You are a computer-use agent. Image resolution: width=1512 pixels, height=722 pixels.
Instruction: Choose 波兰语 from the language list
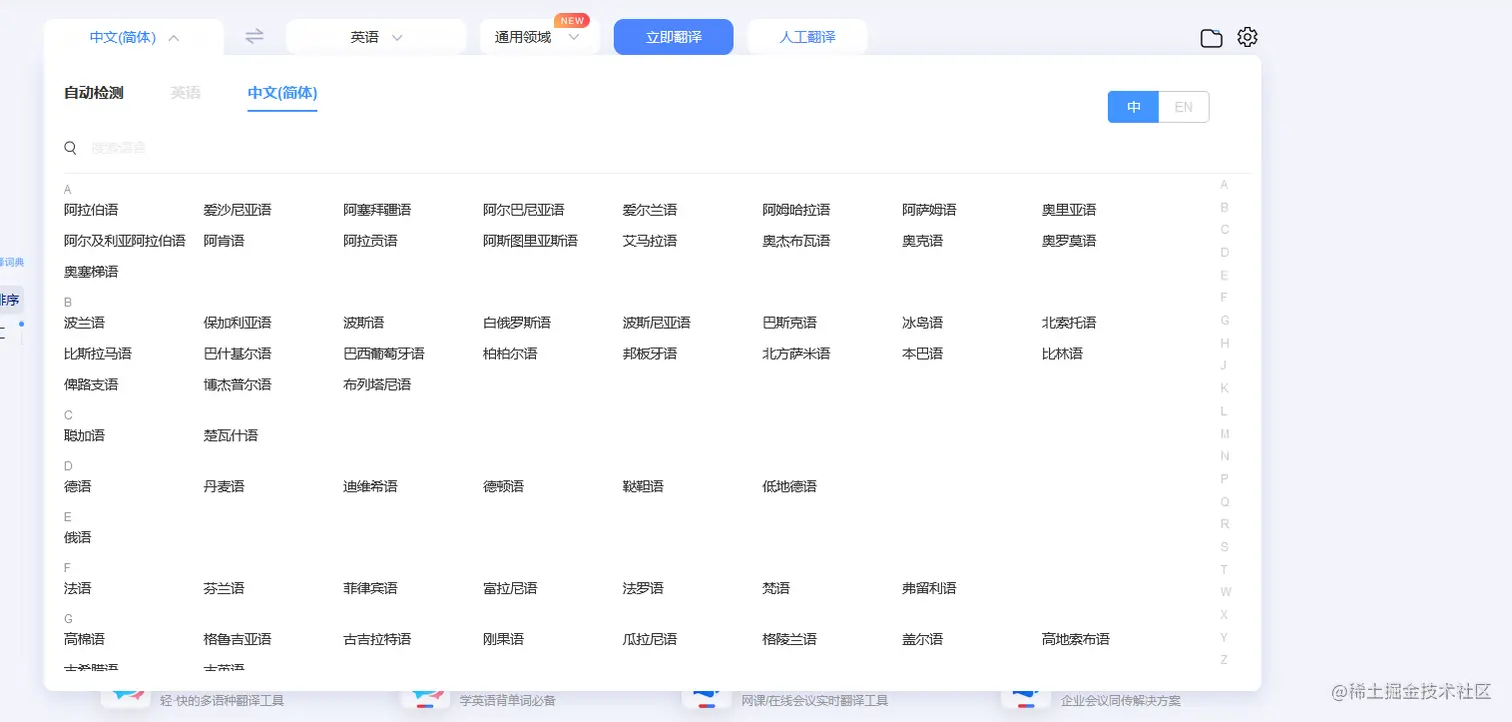(x=84, y=323)
